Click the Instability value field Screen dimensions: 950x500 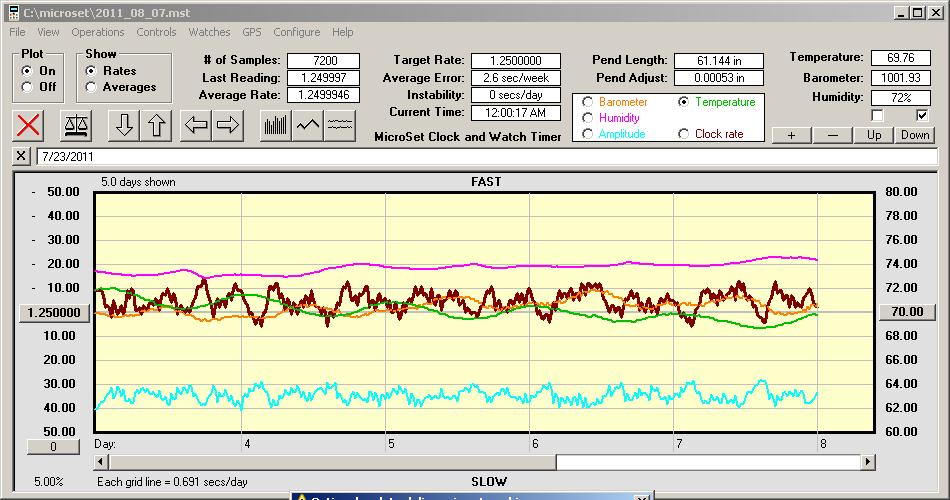click(516, 95)
